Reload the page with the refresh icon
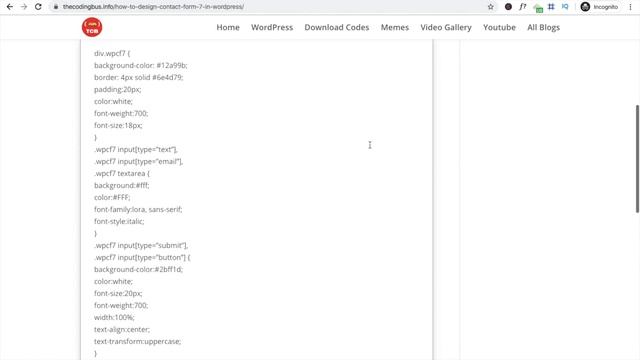 tap(38, 7)
